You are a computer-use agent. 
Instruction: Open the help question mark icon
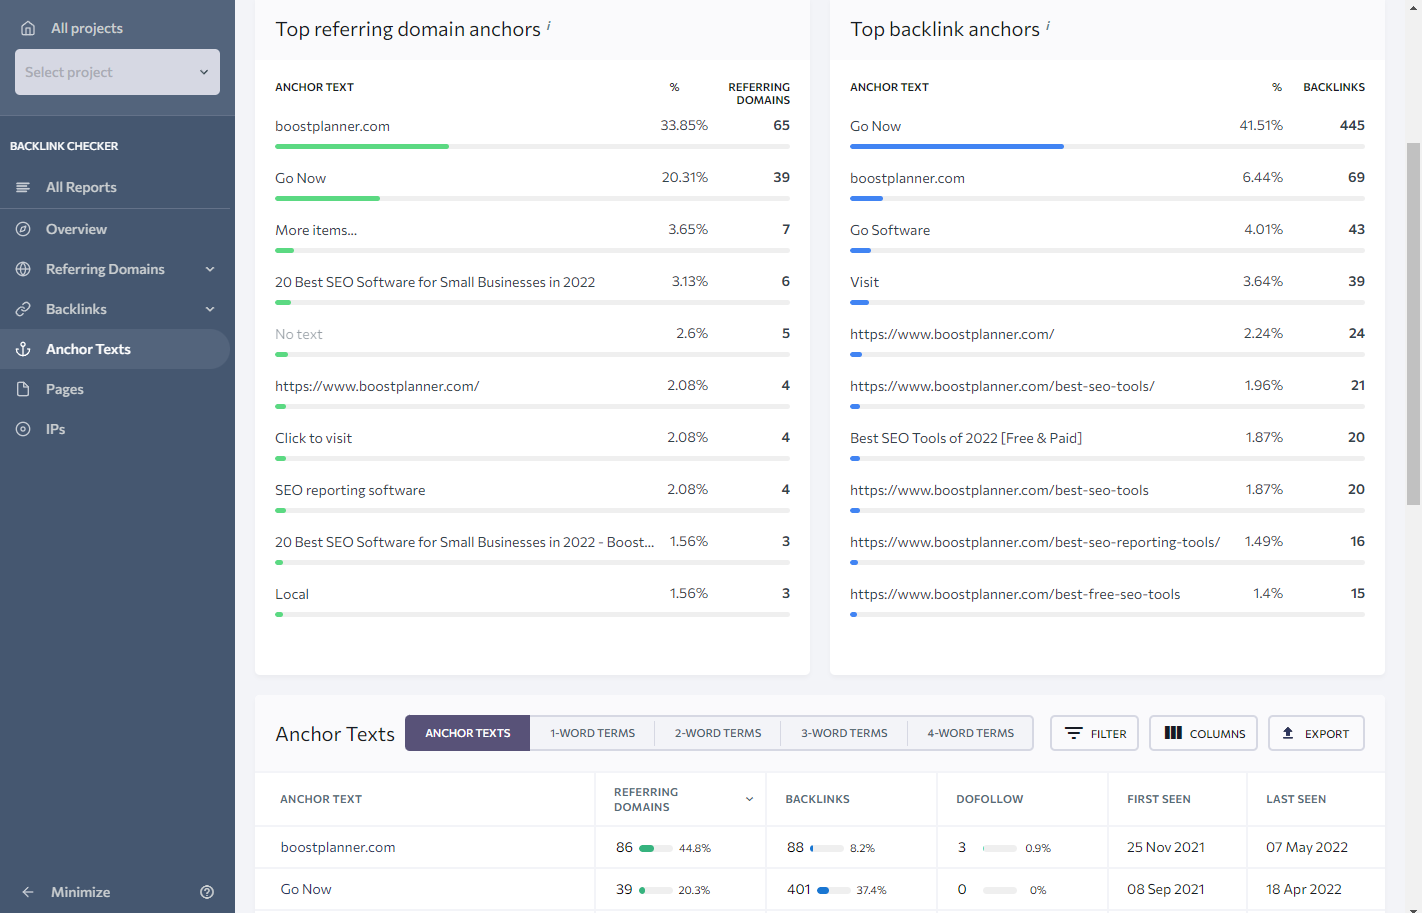[207, 892]
